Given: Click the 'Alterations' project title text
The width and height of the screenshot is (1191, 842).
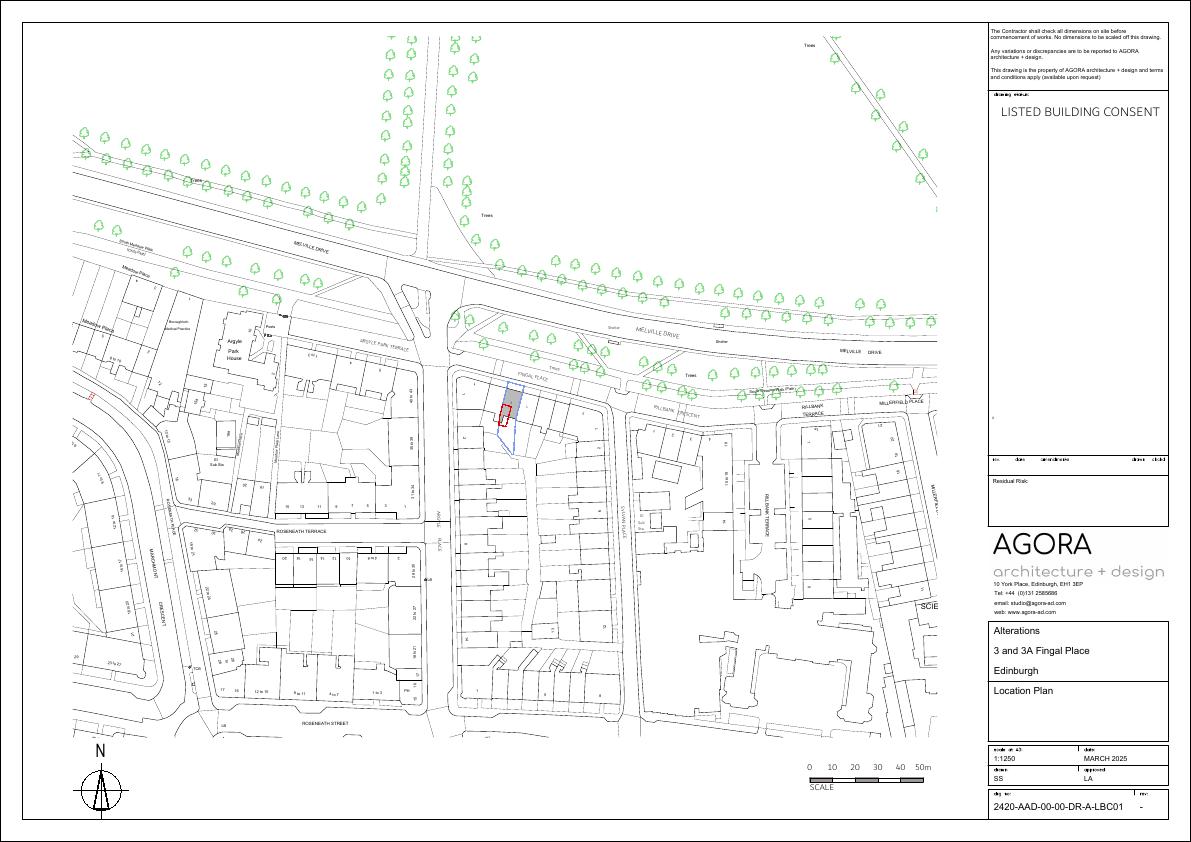Looking at the screenshot, I should pyautogui.click(x=1016, y=631).
